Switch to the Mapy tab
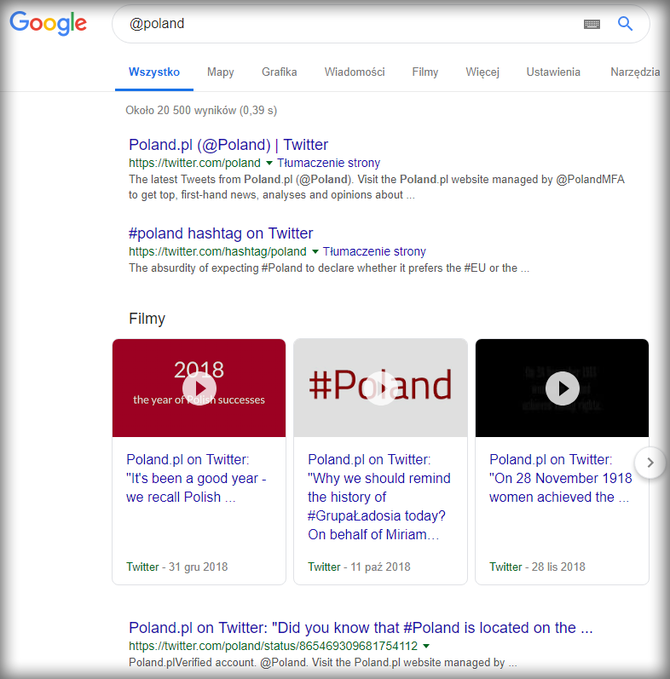 point(220,72)
